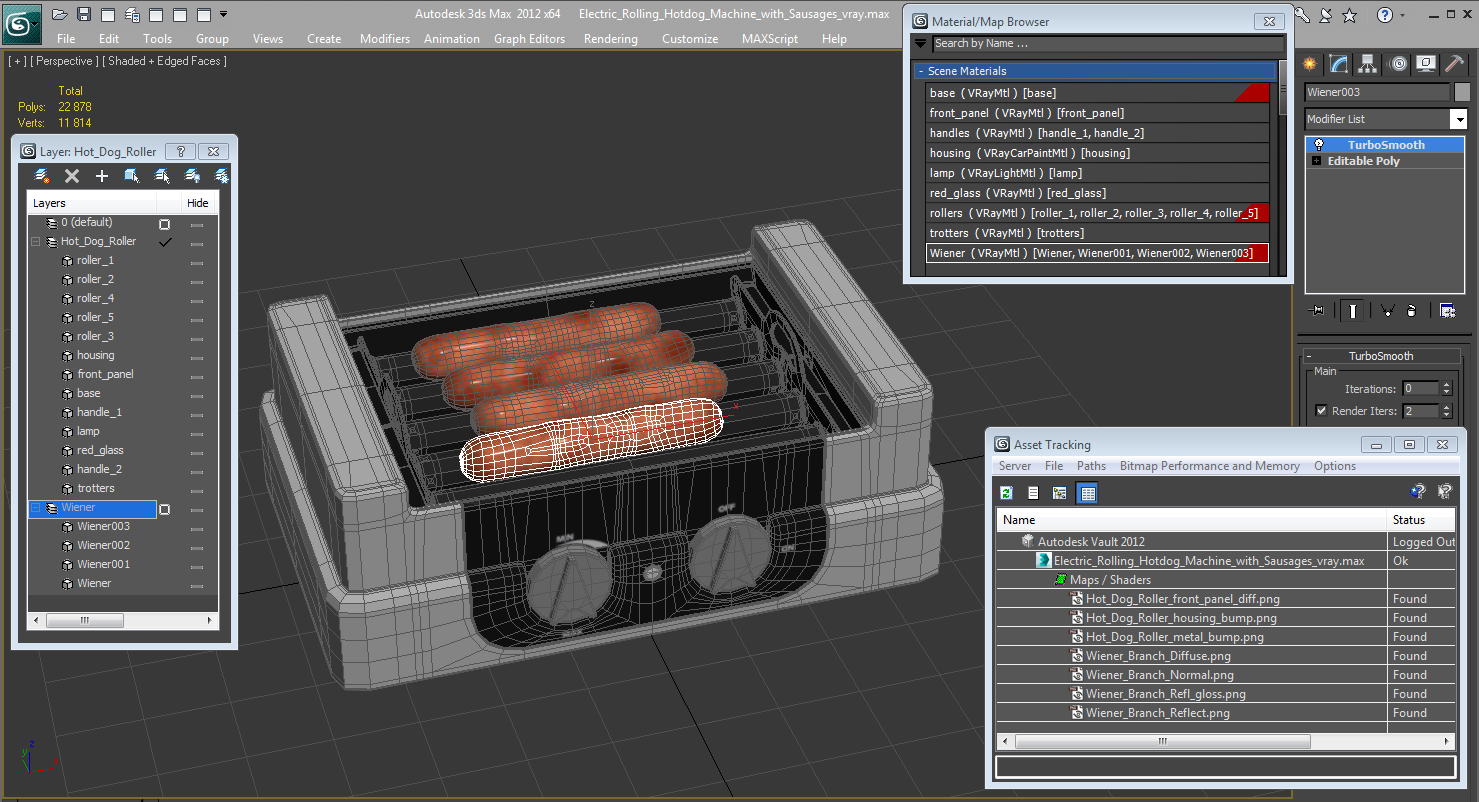The width and height of the screenshot is (1479, 802).
Task: Open the Display command panel tab
Action: coord(1426,64)
